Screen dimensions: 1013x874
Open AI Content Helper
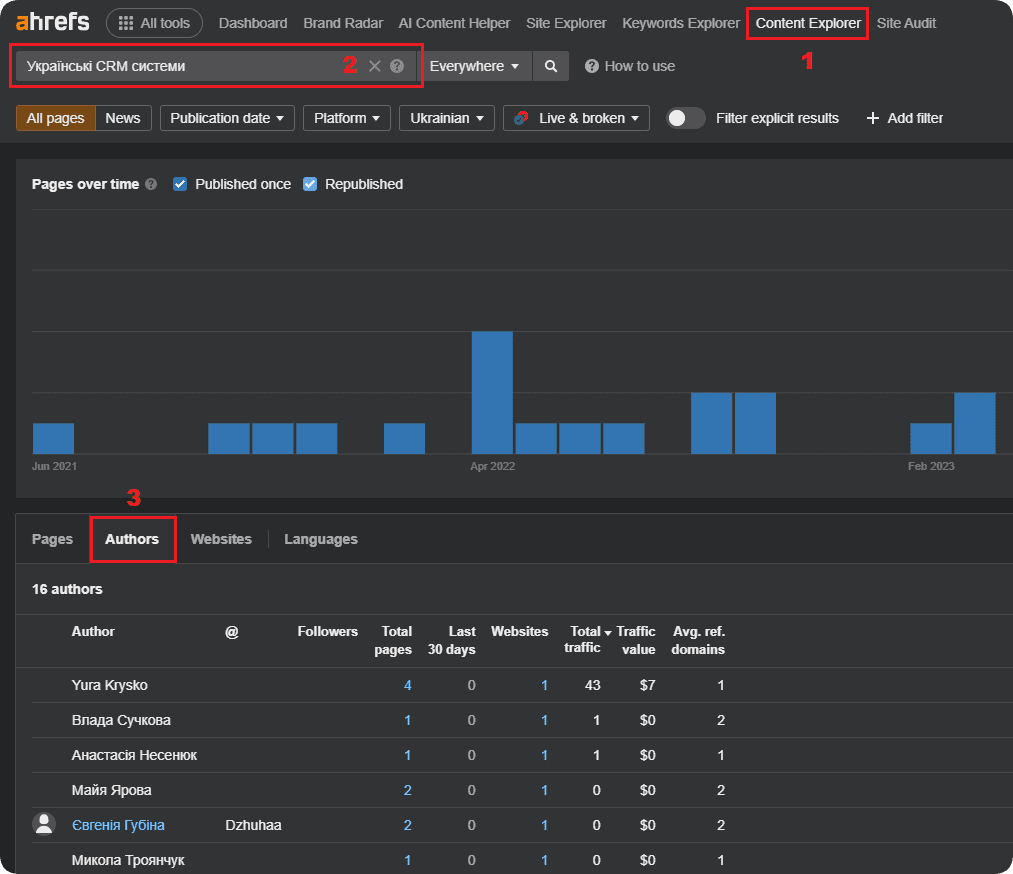tap(454, 23)
